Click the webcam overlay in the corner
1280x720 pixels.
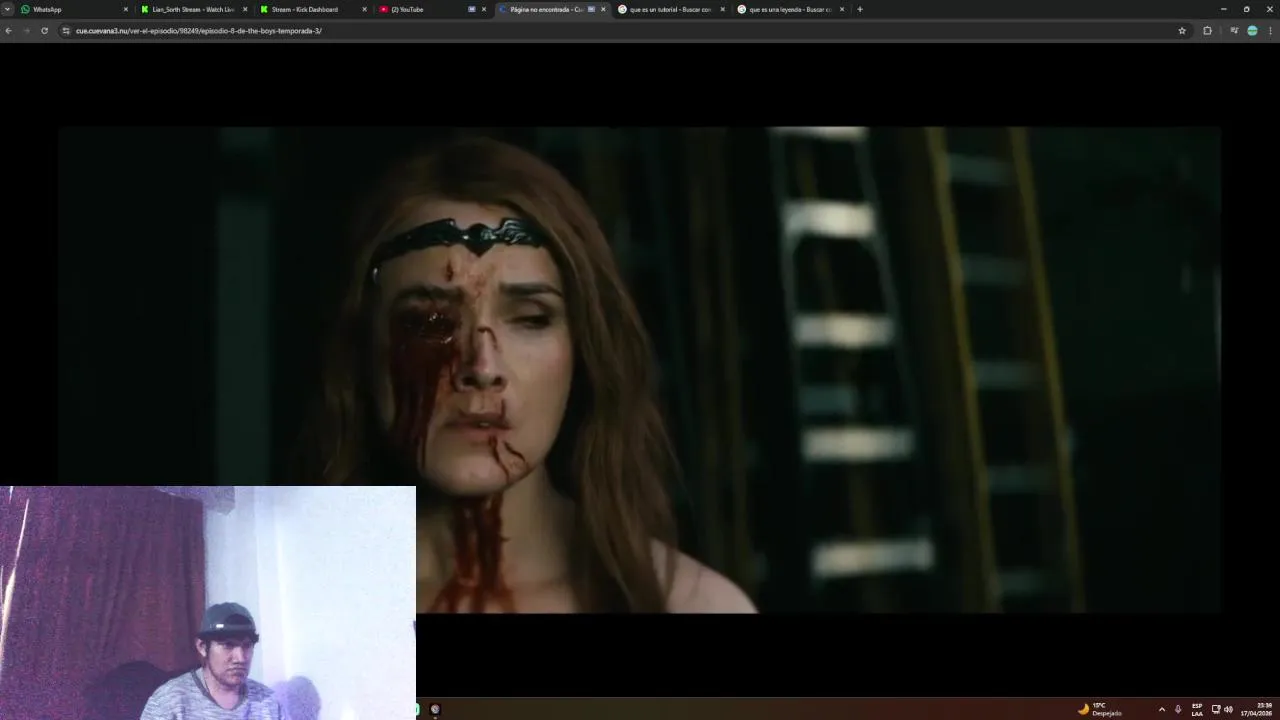(208, 603)
